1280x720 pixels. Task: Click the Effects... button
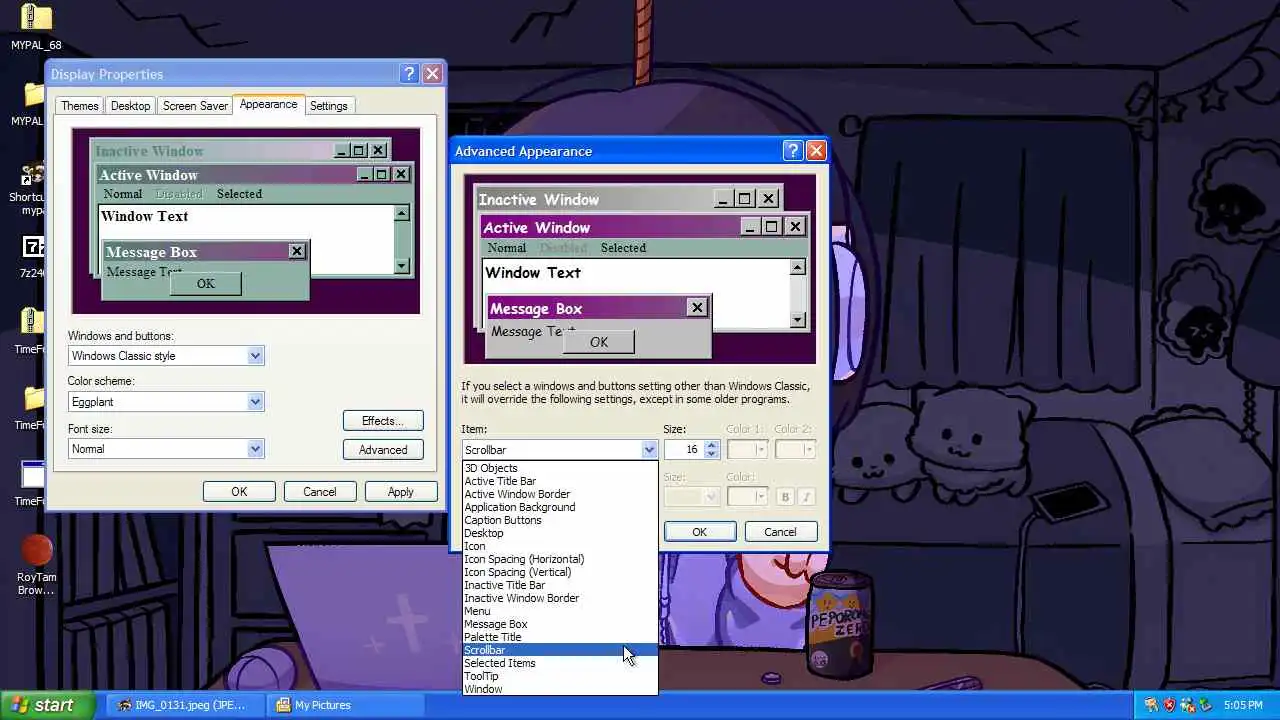tap(383, 421)
